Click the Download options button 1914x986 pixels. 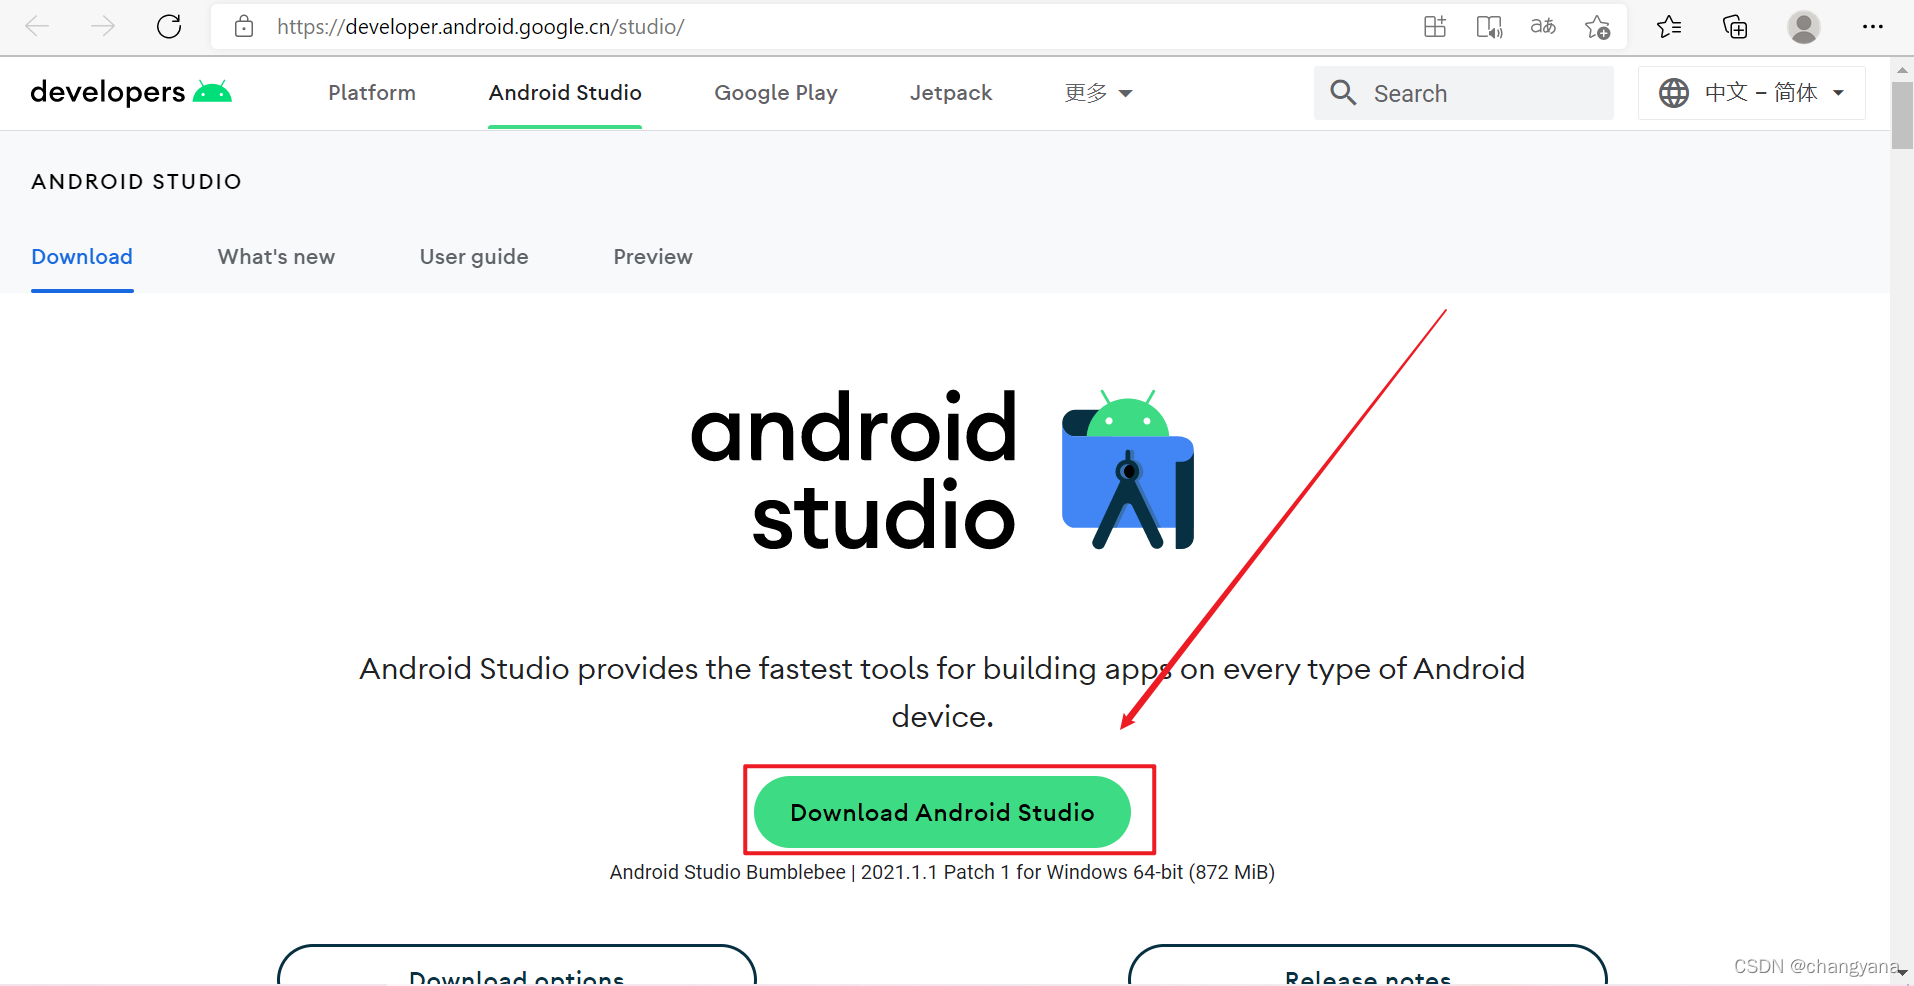click(517, 966)
